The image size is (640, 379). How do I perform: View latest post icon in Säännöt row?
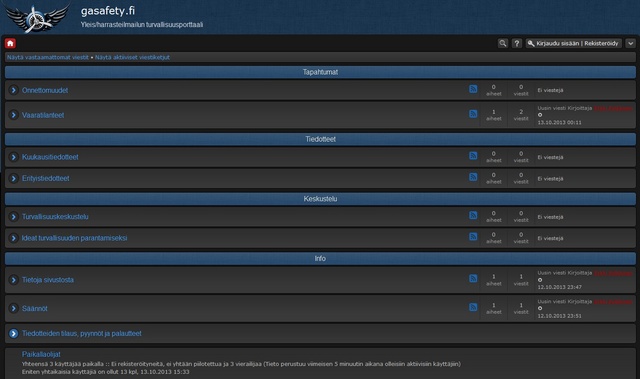coord(540,308)
